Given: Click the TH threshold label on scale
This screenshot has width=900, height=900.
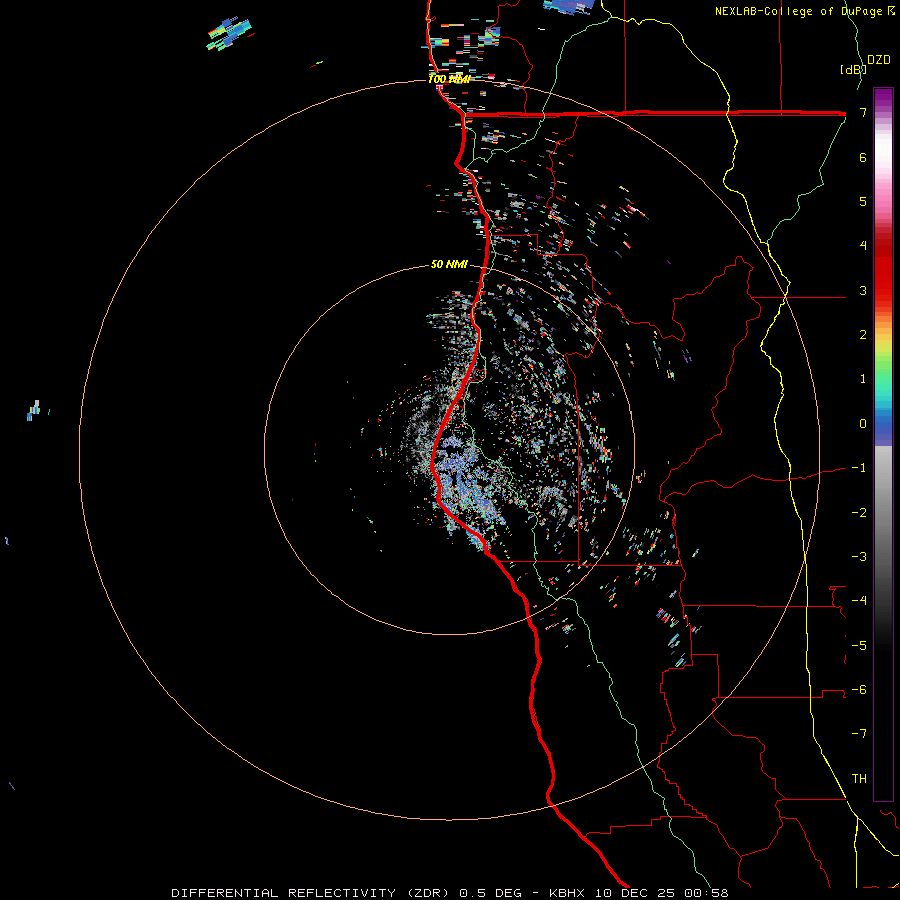Looking at the screenshot, I should click(859, 779).
